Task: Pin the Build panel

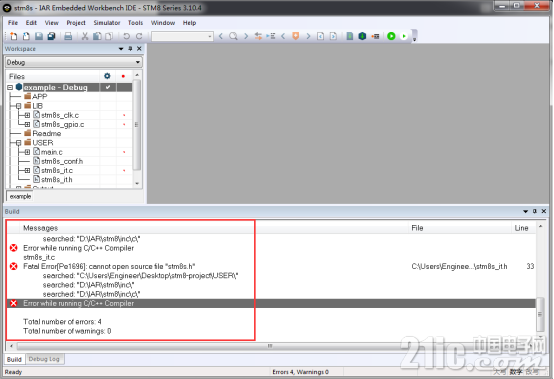Action: (x=535, y=211)
